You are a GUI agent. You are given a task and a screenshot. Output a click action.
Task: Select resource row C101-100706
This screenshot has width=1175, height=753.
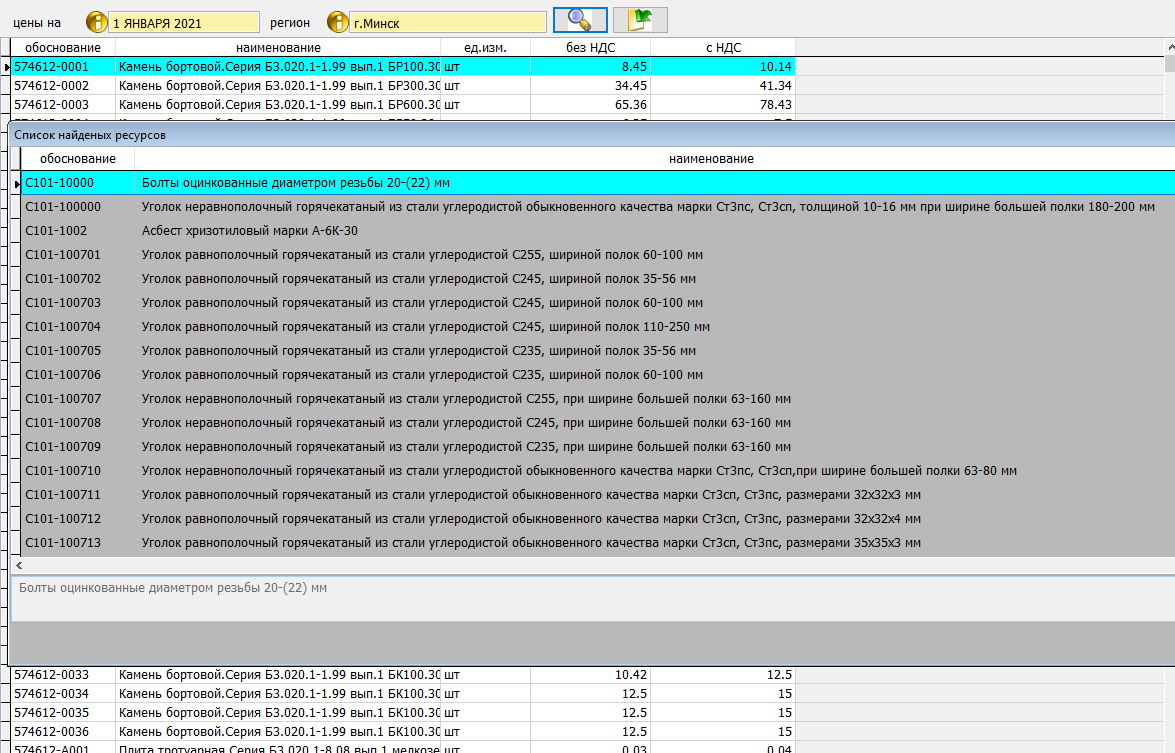point(598,375)
